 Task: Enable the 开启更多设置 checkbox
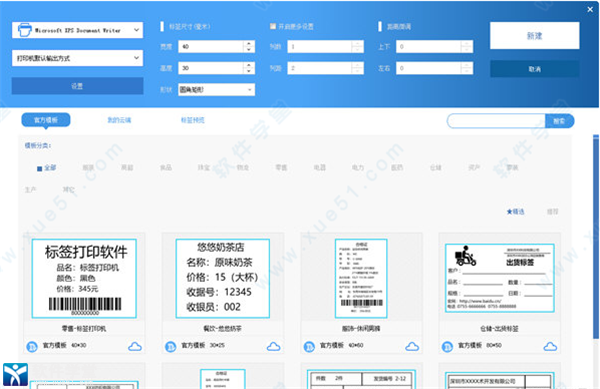tap(273, 26)
